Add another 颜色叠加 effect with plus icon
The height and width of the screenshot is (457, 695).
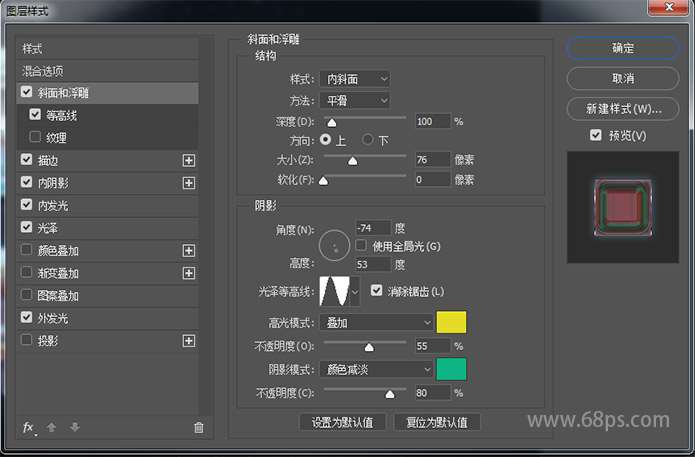click(188, 251)
